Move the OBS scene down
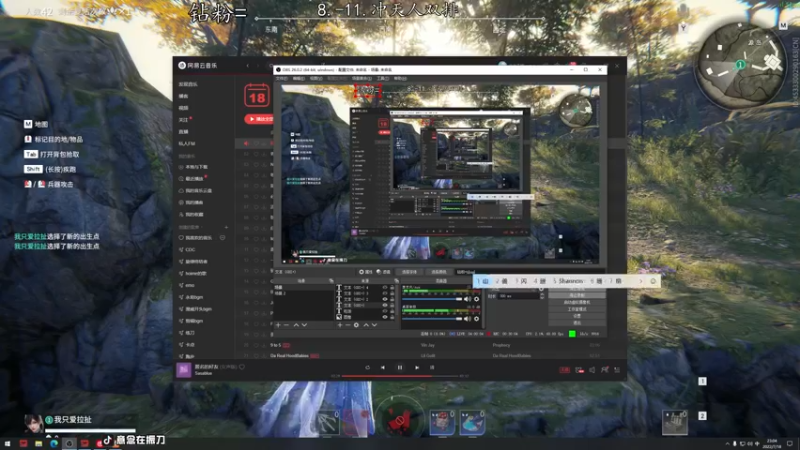 [304, 325]
